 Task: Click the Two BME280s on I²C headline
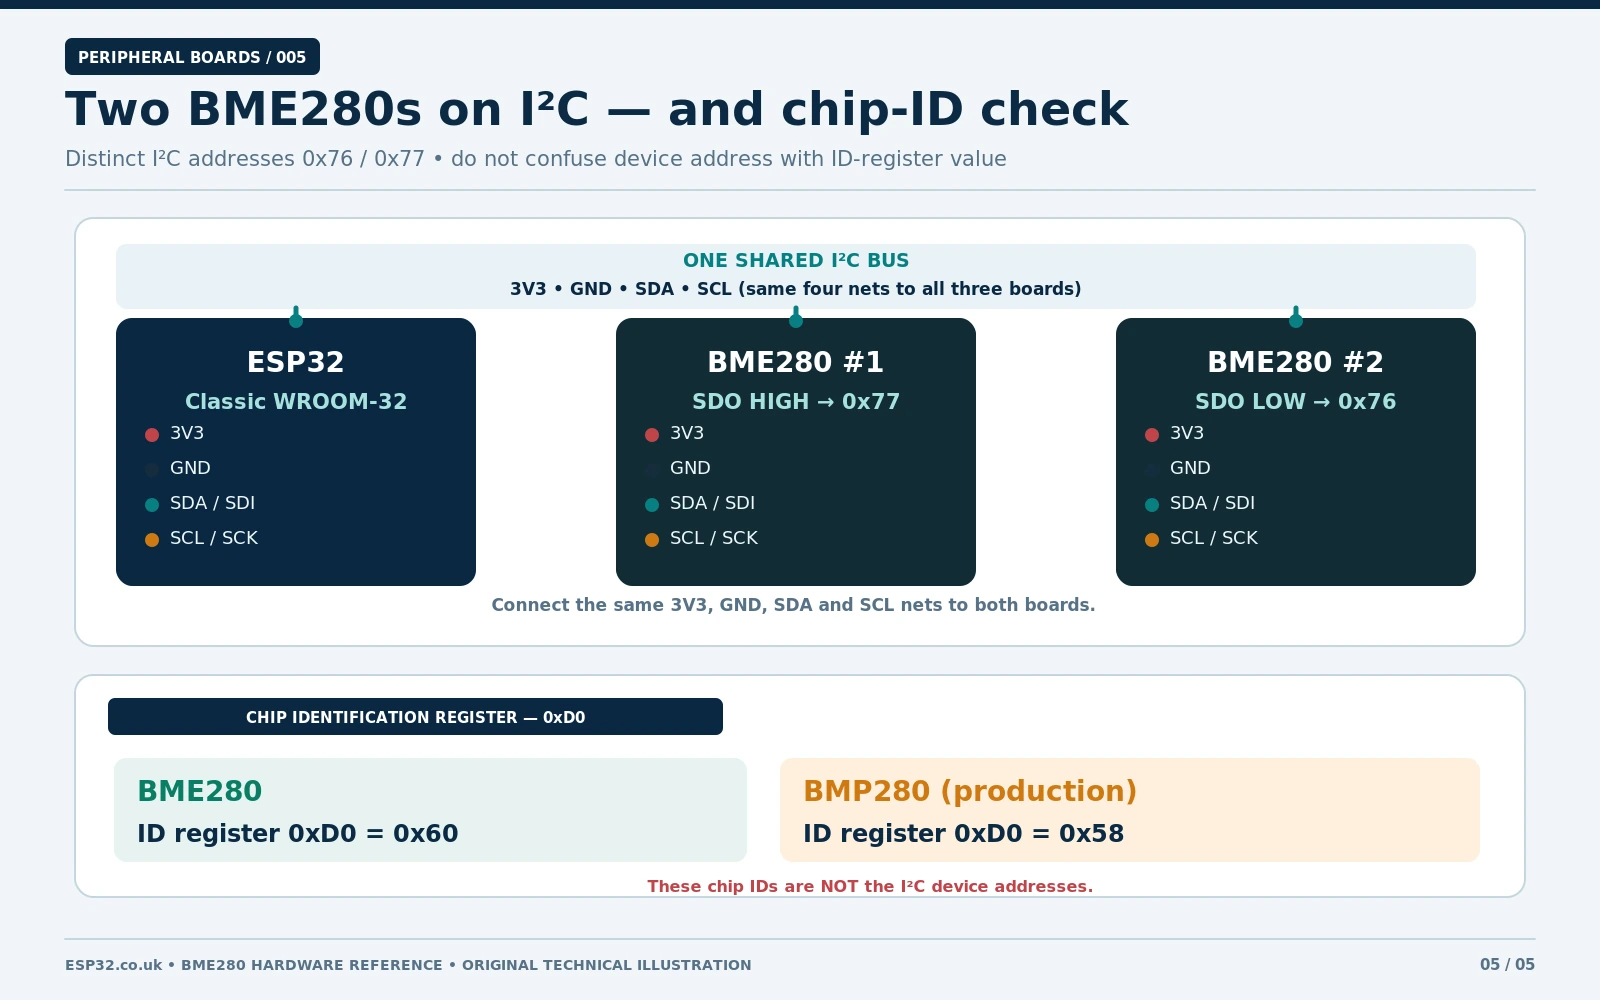597,109
